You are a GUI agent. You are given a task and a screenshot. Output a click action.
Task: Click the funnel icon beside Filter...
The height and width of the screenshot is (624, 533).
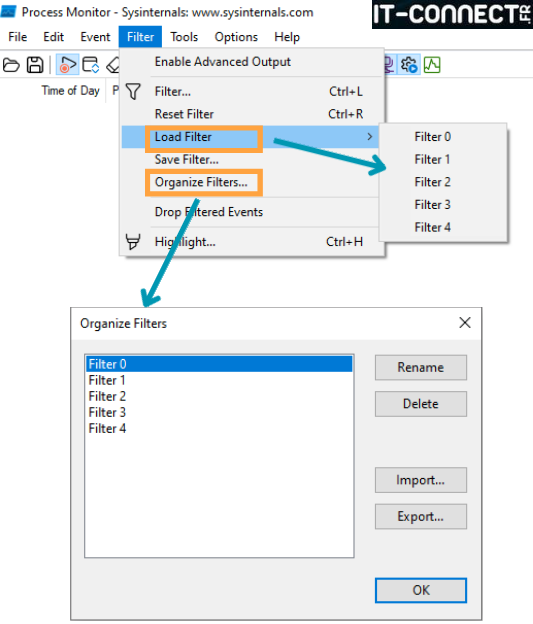coord(133,91)
